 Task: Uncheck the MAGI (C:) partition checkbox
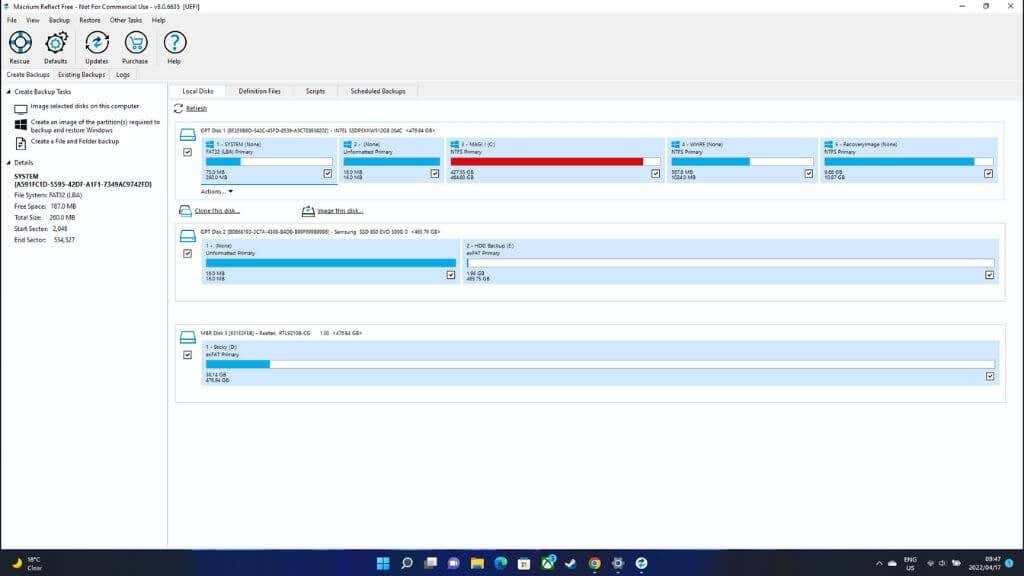tap(656, 174)
